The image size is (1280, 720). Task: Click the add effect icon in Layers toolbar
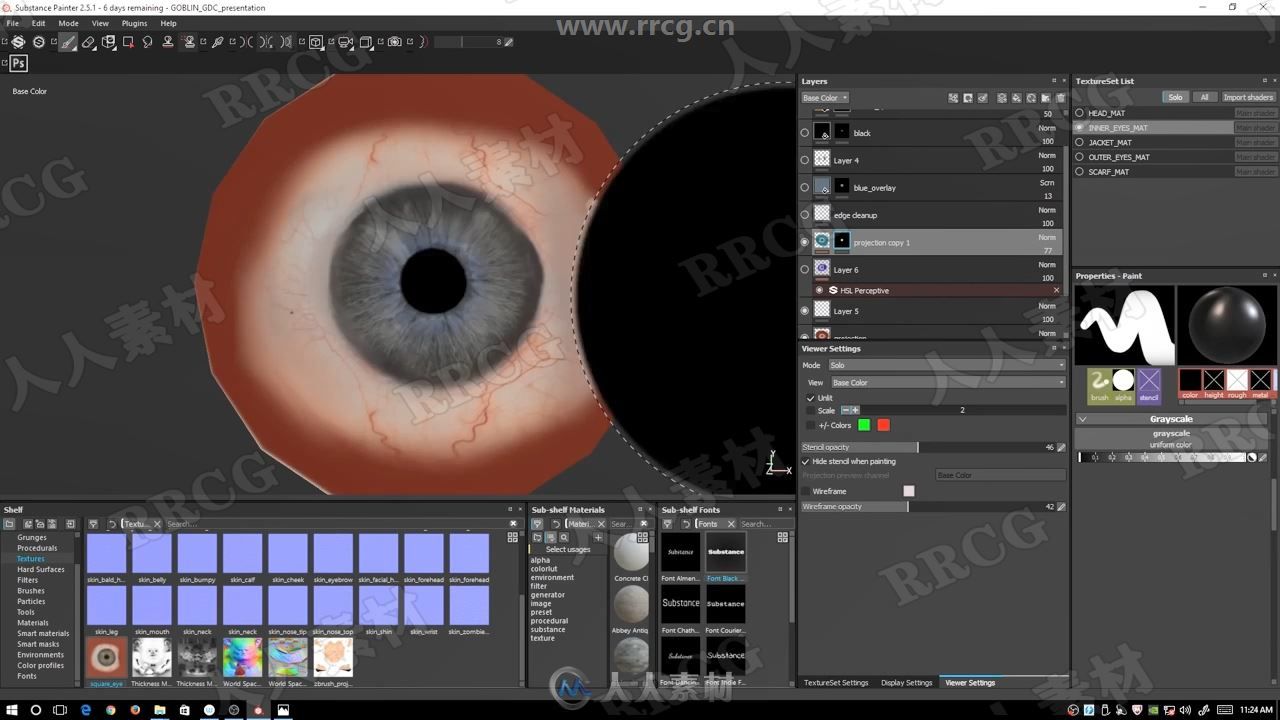coord(953,98)
